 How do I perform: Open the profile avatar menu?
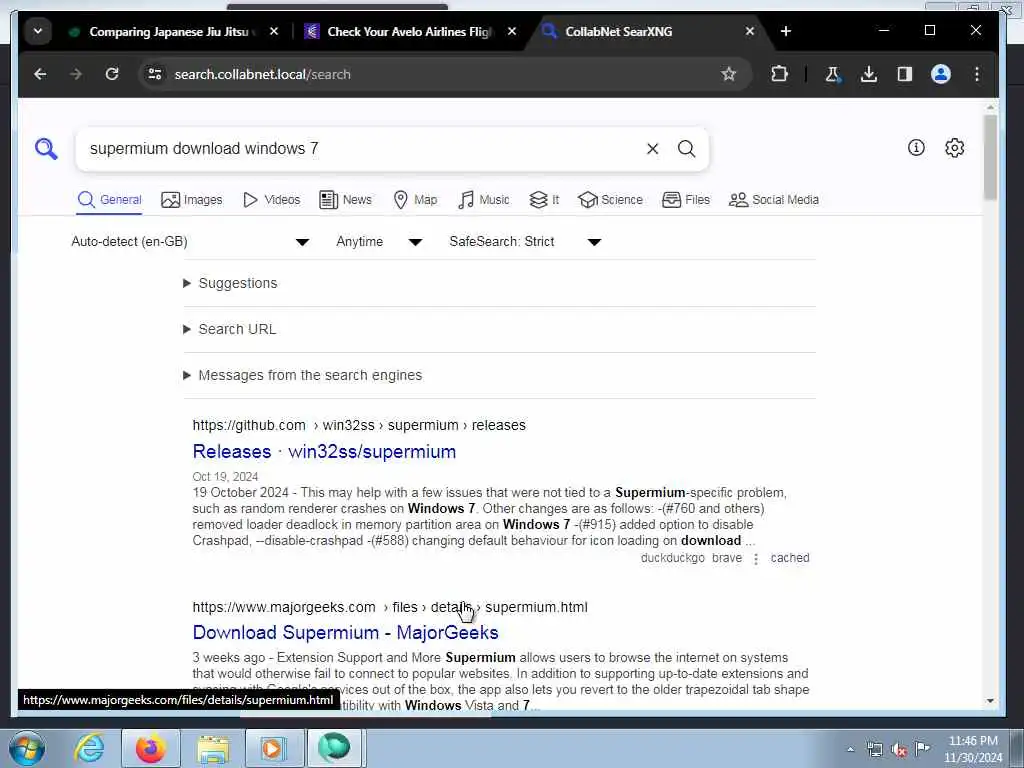pyautogui.click(x=940, y=74)
